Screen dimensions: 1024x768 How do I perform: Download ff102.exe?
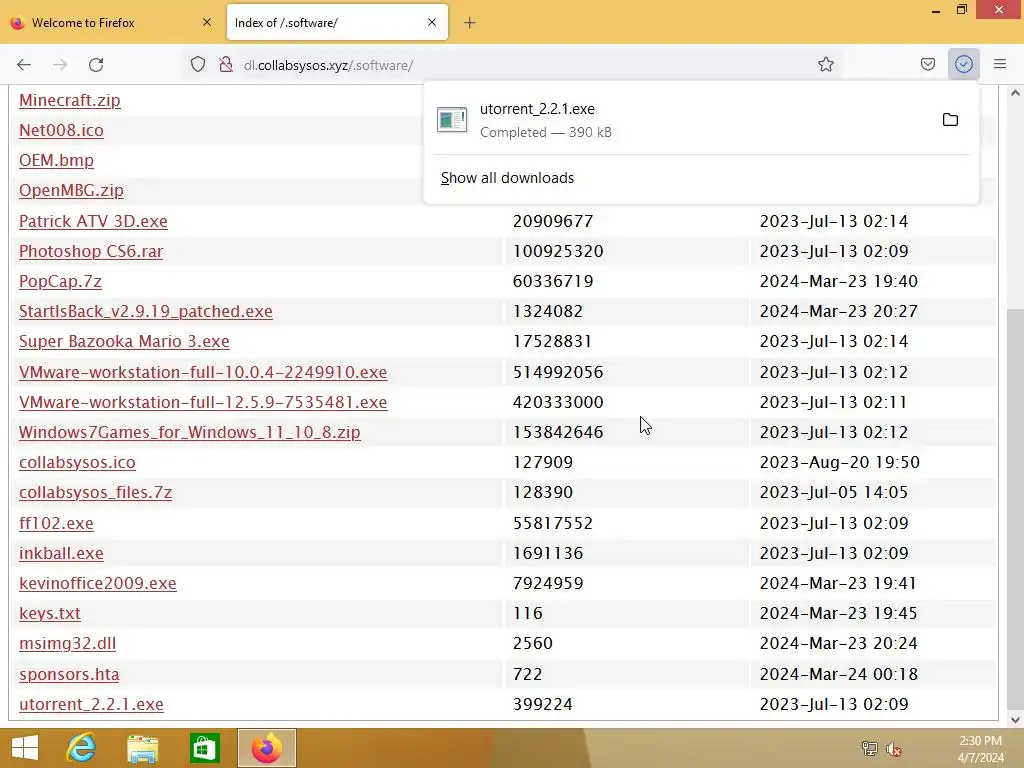(x=56, y=523)
